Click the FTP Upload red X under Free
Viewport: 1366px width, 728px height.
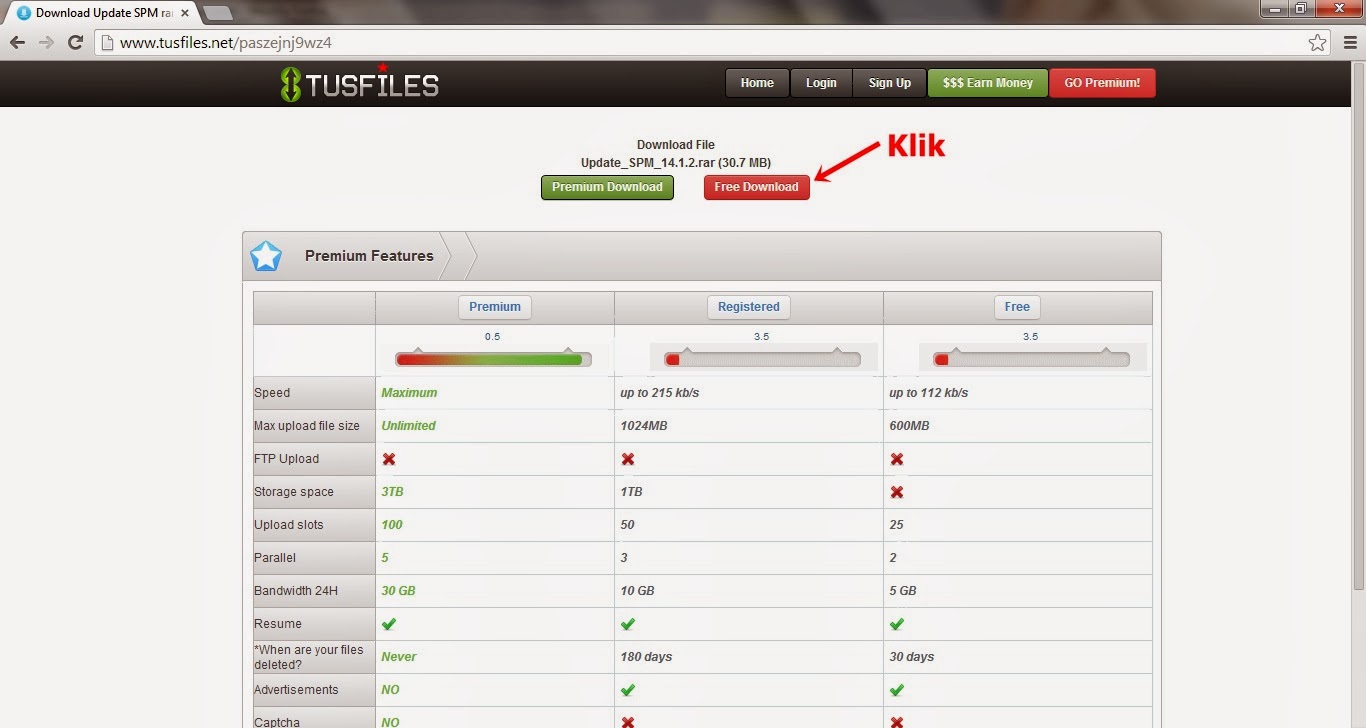pyautogui.click(x=897, y=459)
